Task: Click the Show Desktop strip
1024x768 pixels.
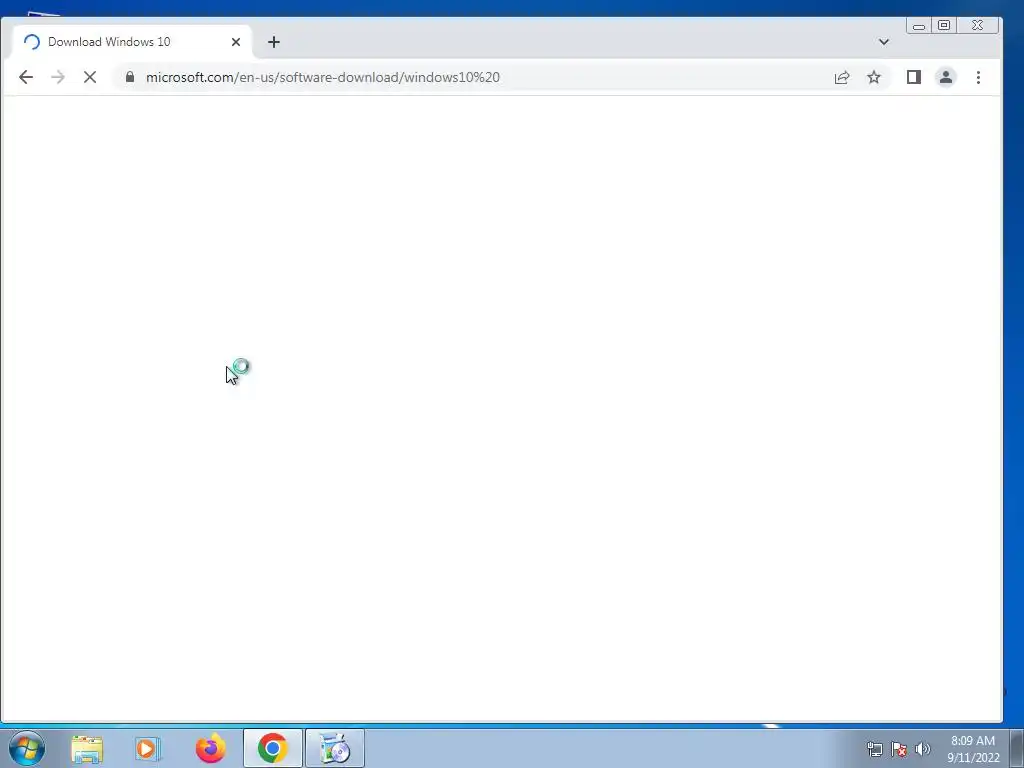Action: pyautogui.click(x=1017, y=748)
